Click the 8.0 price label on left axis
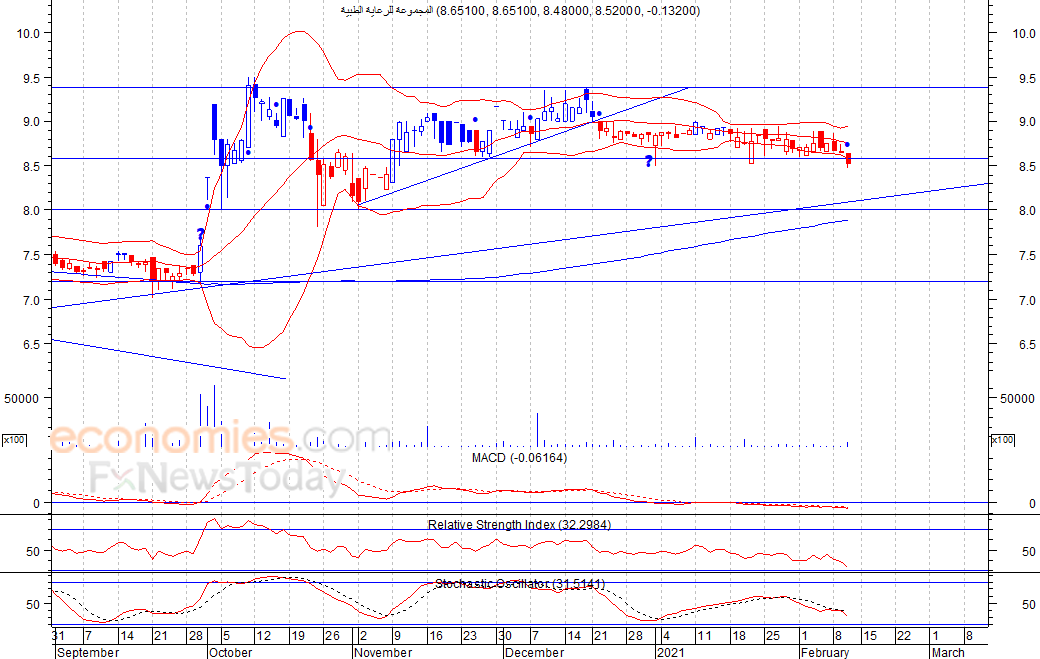Screen dimensions: 1040x659 [x=32, y=210]
